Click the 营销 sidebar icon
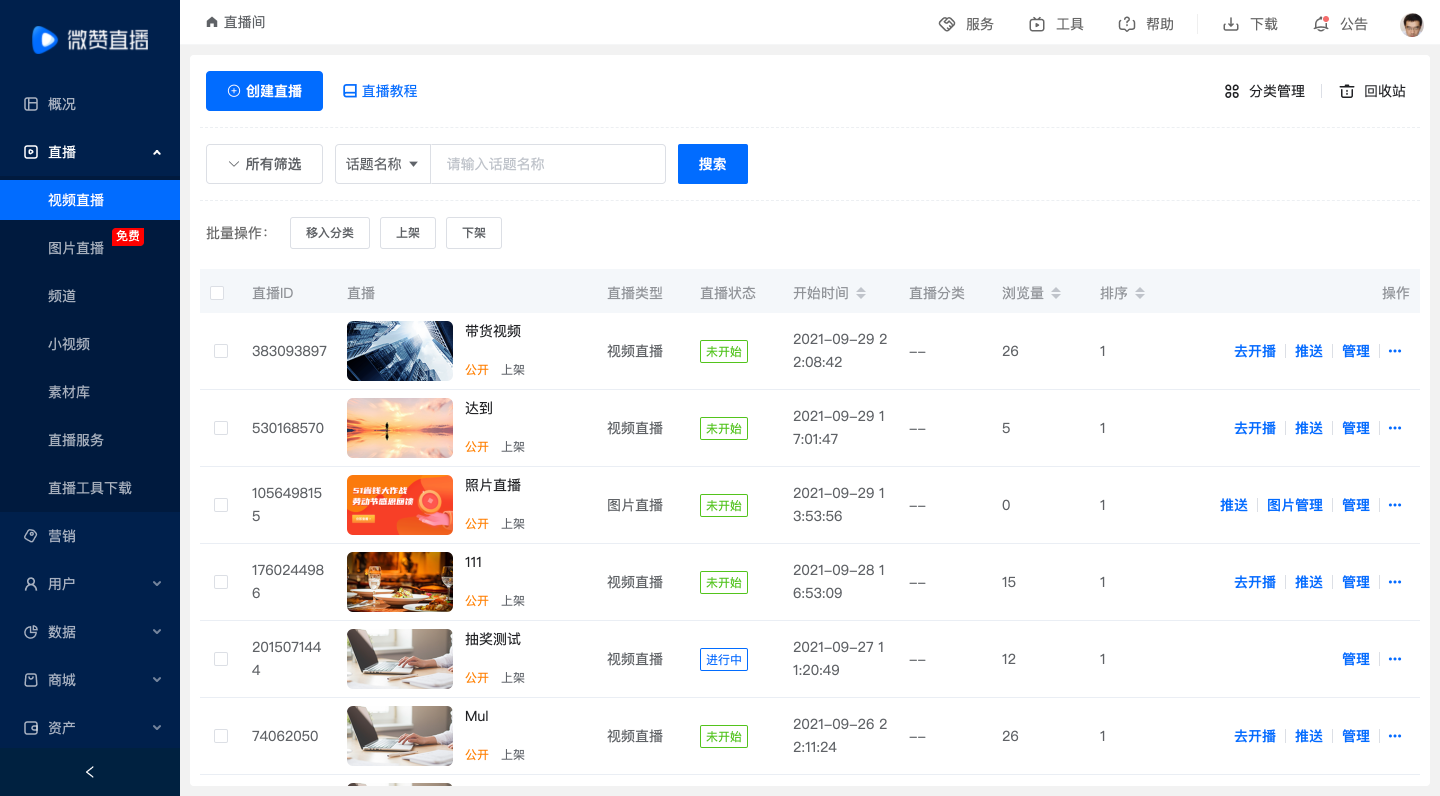The image size is (1440, 796). point(31,536)
